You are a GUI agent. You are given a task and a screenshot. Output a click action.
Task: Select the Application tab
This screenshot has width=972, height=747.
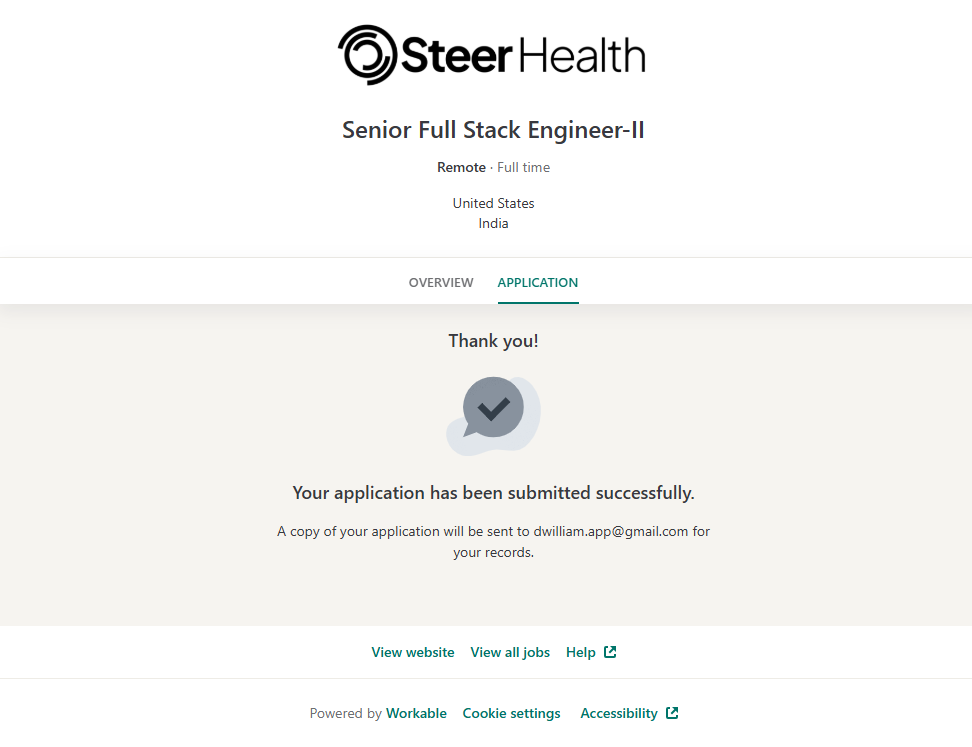538,283
